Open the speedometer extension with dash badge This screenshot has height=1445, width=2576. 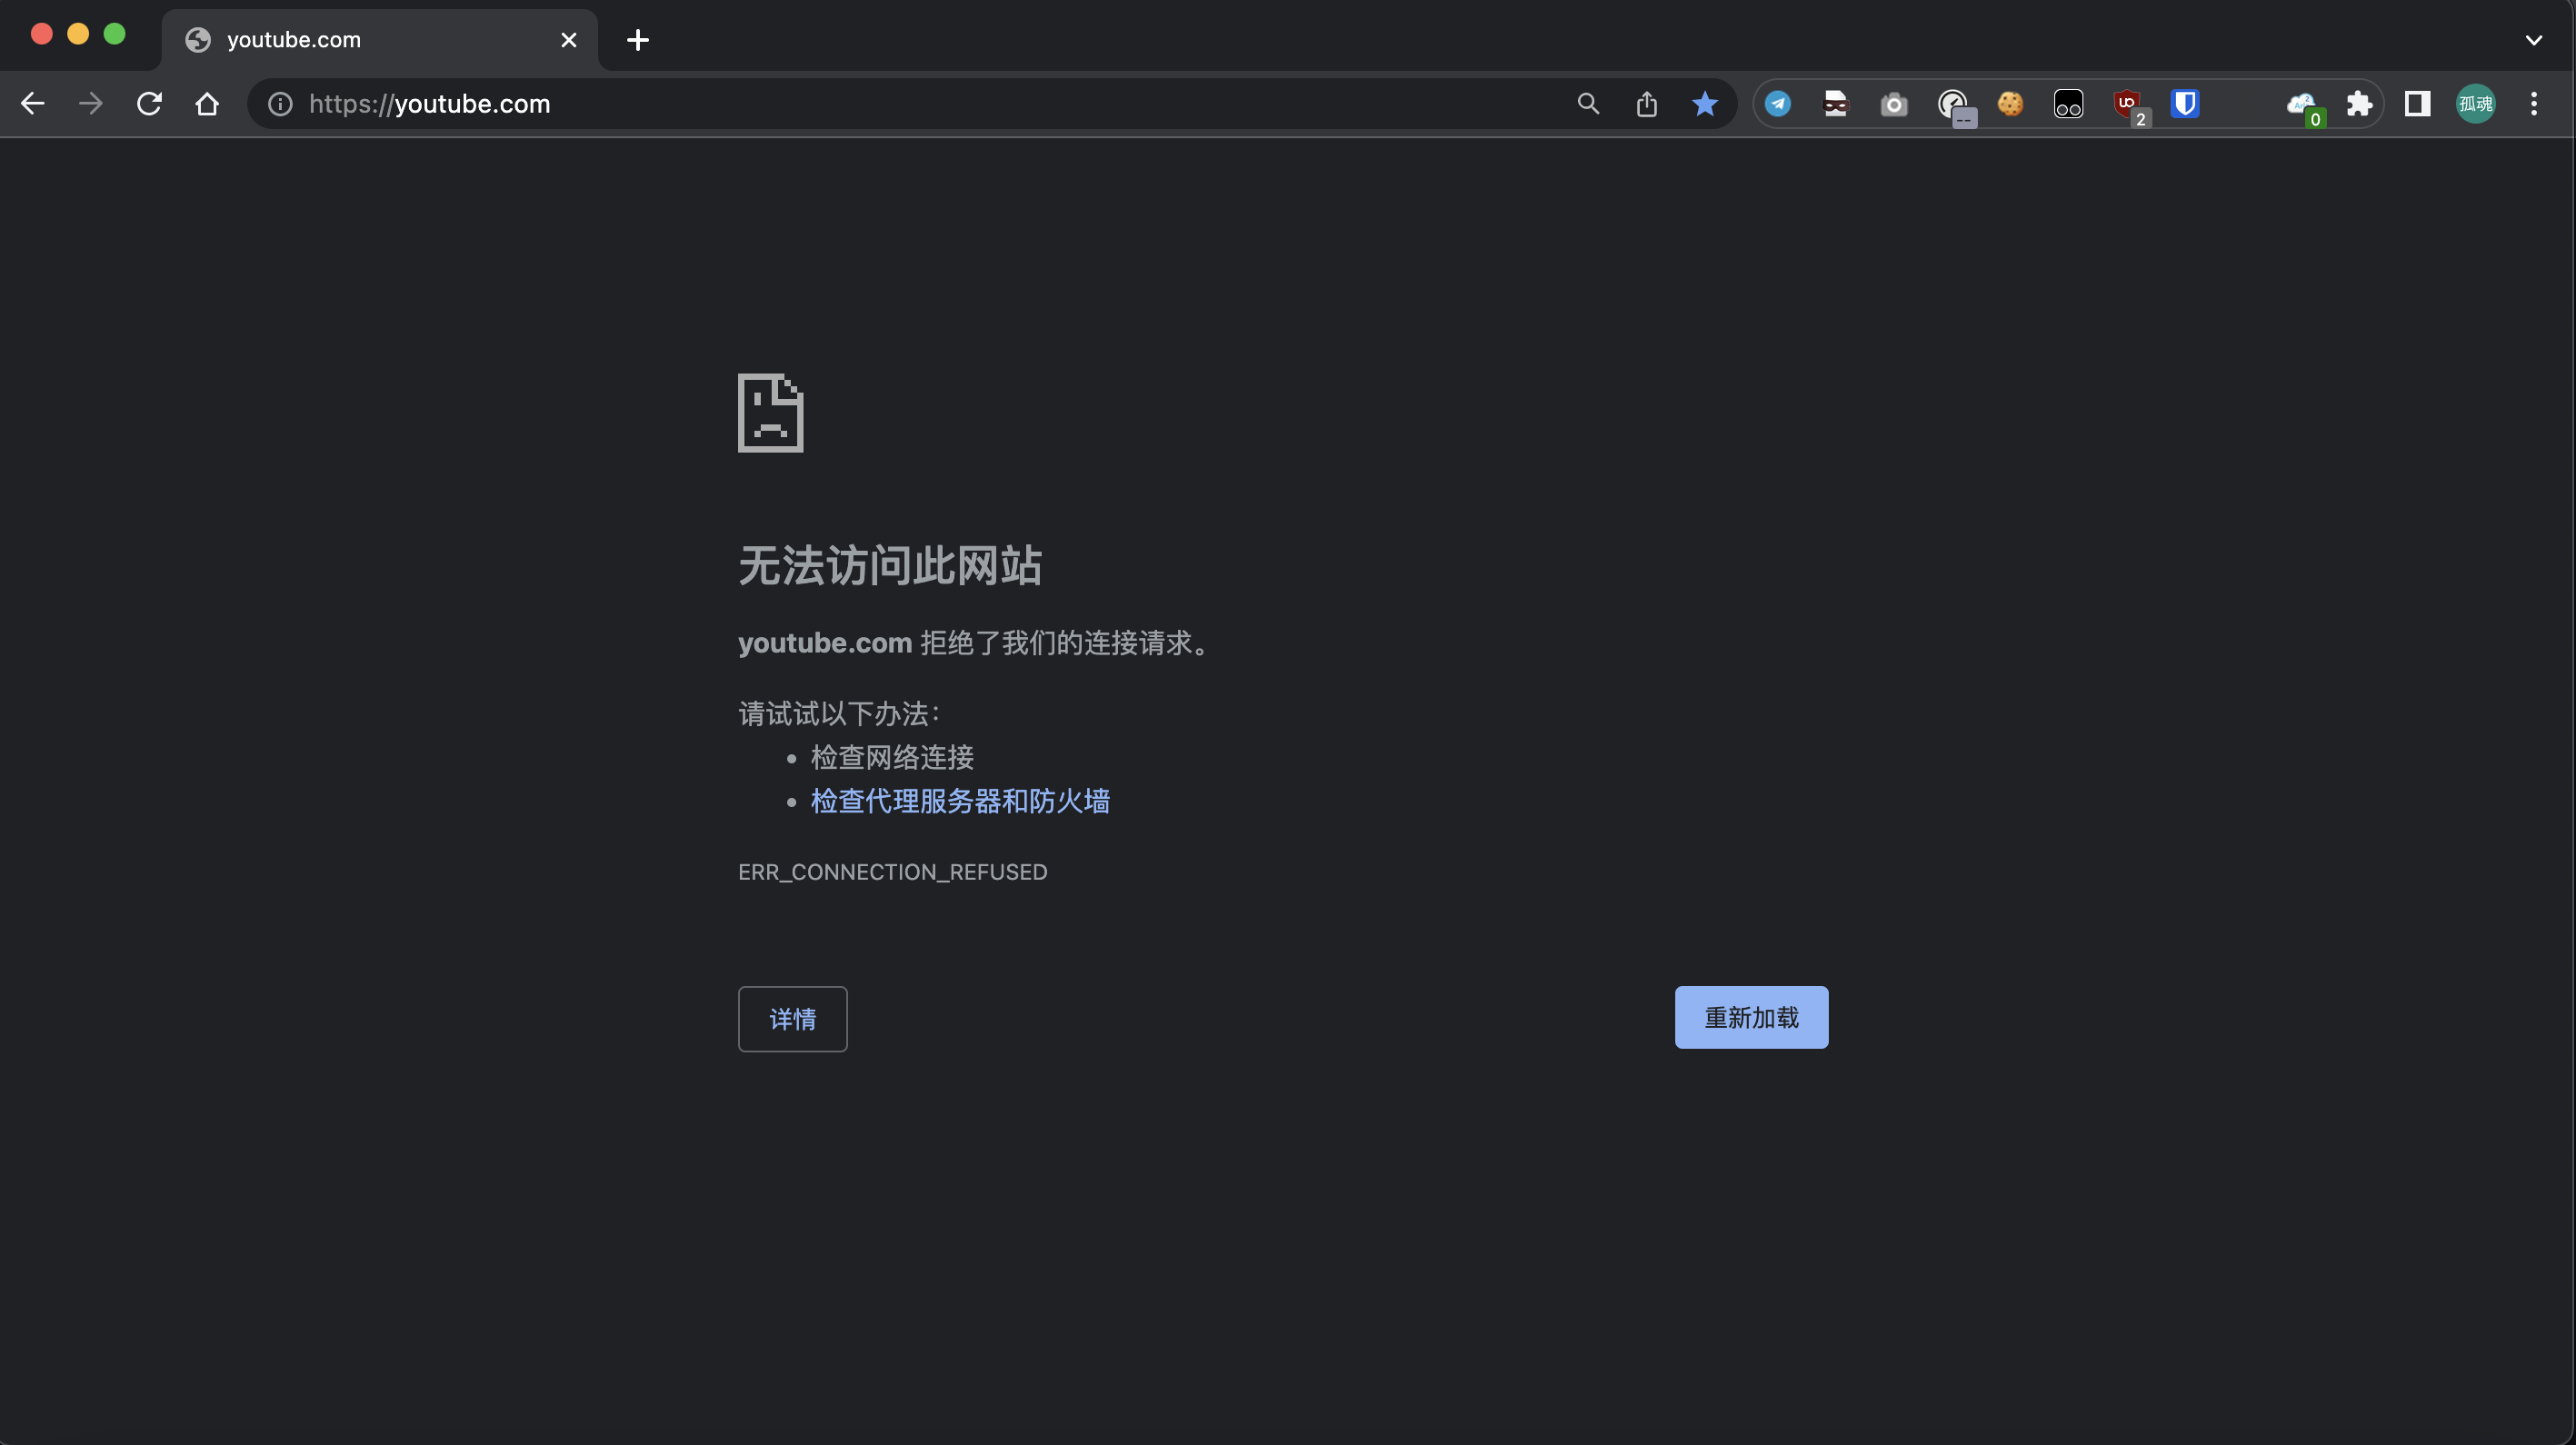[1955, 106]
